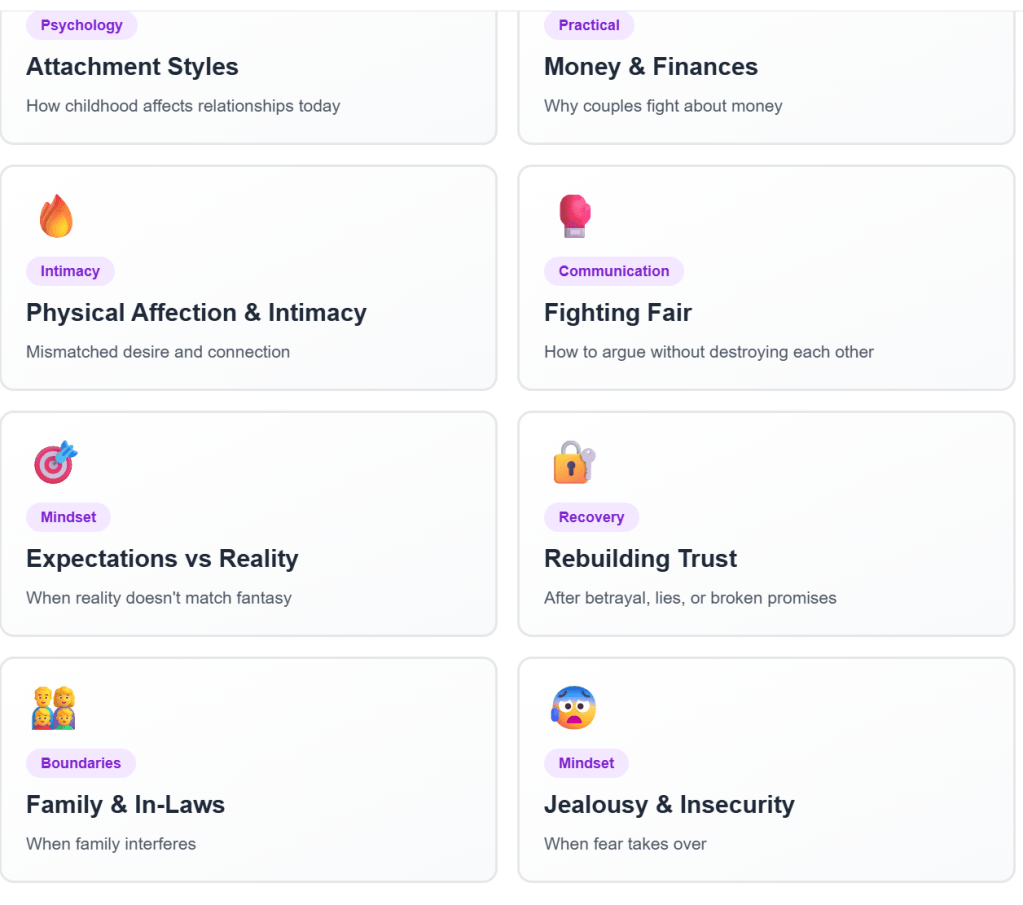Open the Expectations vs Reality topic
The width and height of the screenshot is (1023, 905).
pyautogui.click(x=162, y=559)
